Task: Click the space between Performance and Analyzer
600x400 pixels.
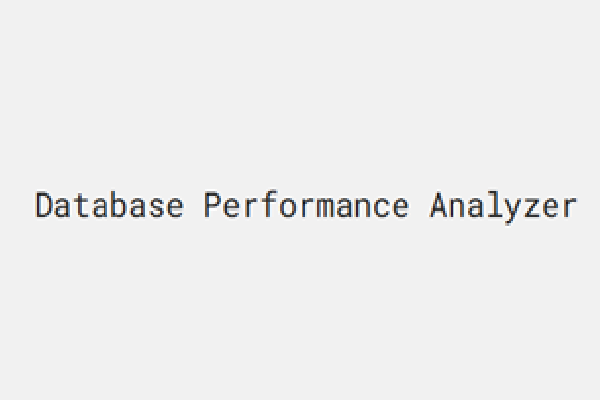Action: 418,205
